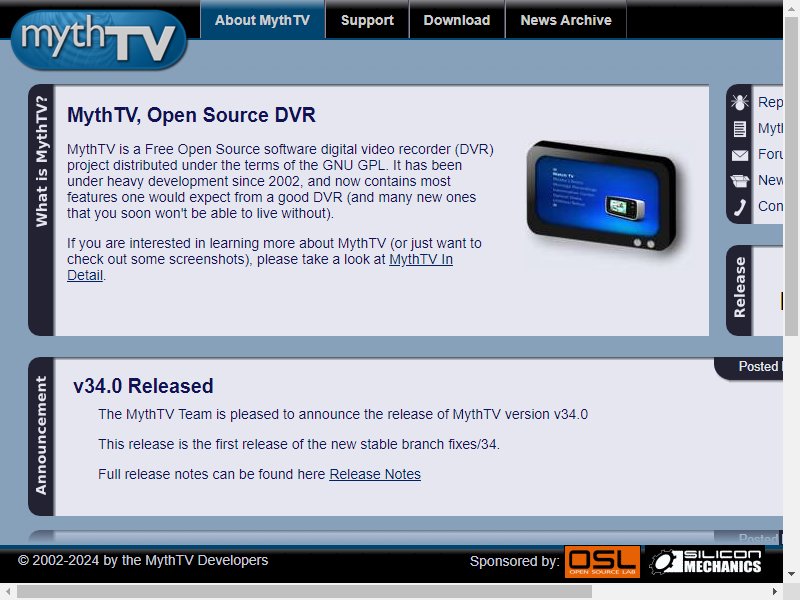Click the horizontal scrollbar left arrow
Screen dimensions: 800x600
click(8, 591)
